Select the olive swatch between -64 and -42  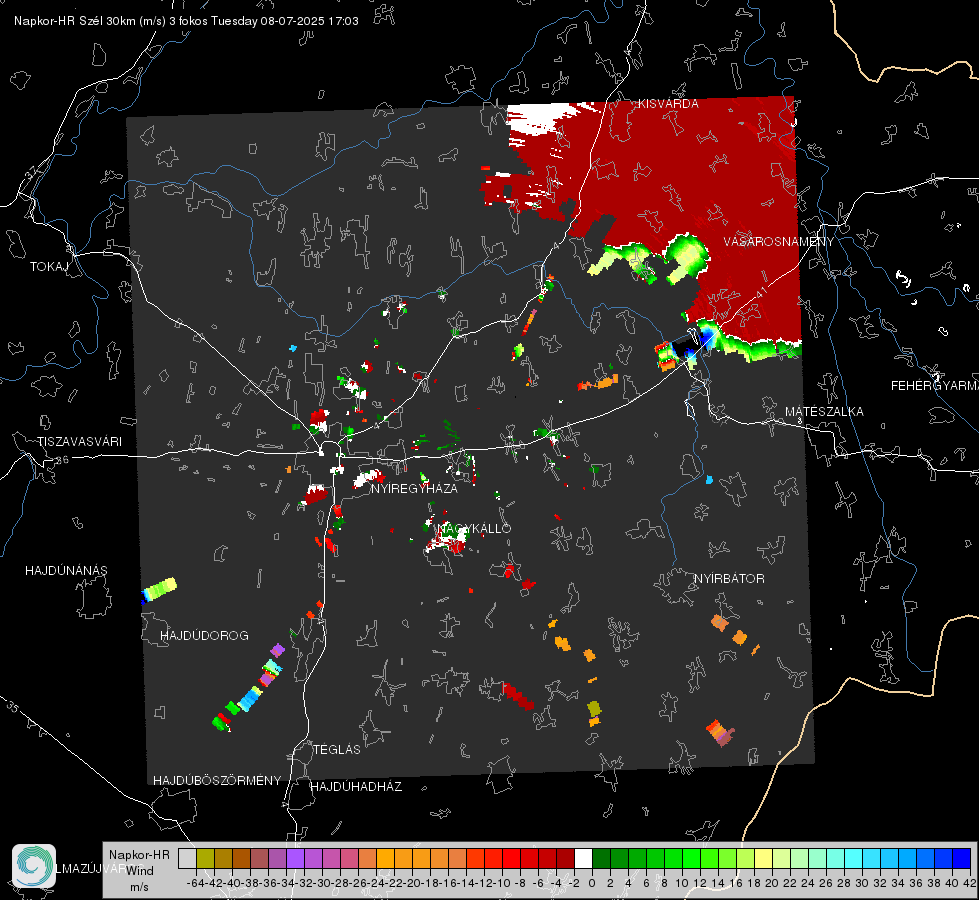coord(205,858)
